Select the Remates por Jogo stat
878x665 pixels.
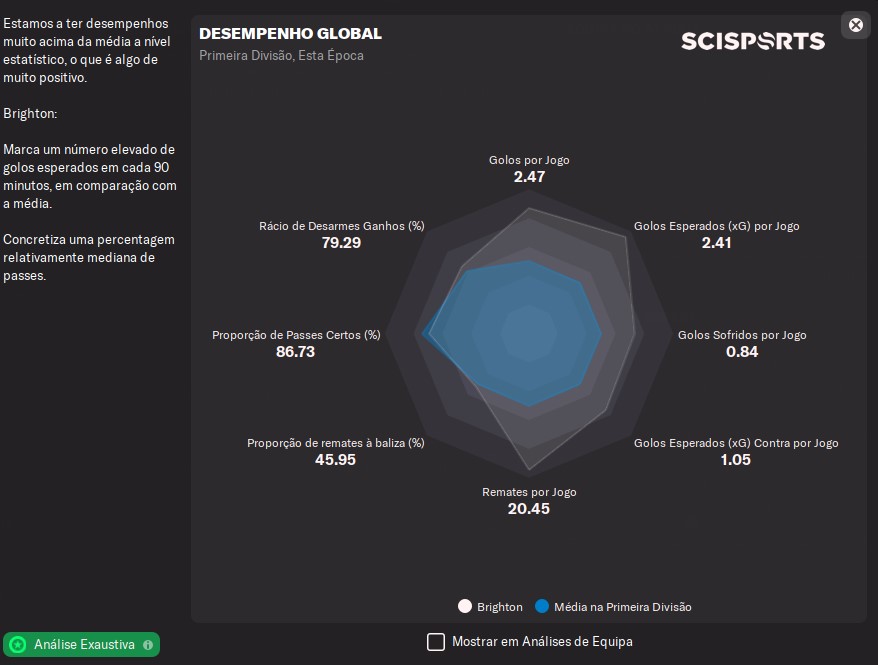click(x=529, y=492)
